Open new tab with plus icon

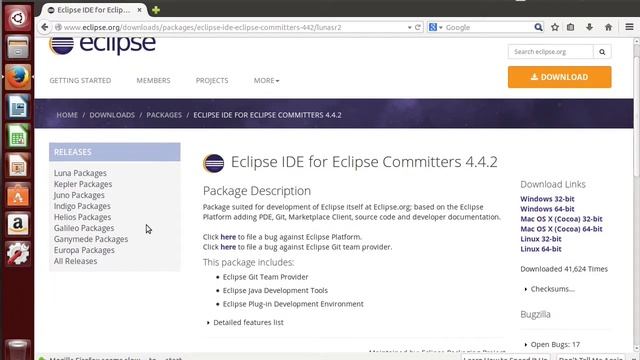click(156, 10)
